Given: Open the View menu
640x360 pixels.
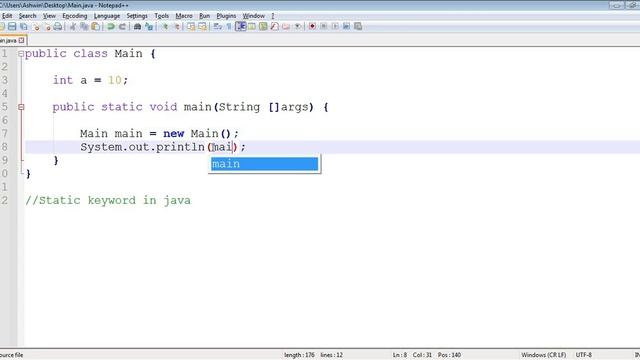Looking at the screenshot, I should [x=49, y=16].
